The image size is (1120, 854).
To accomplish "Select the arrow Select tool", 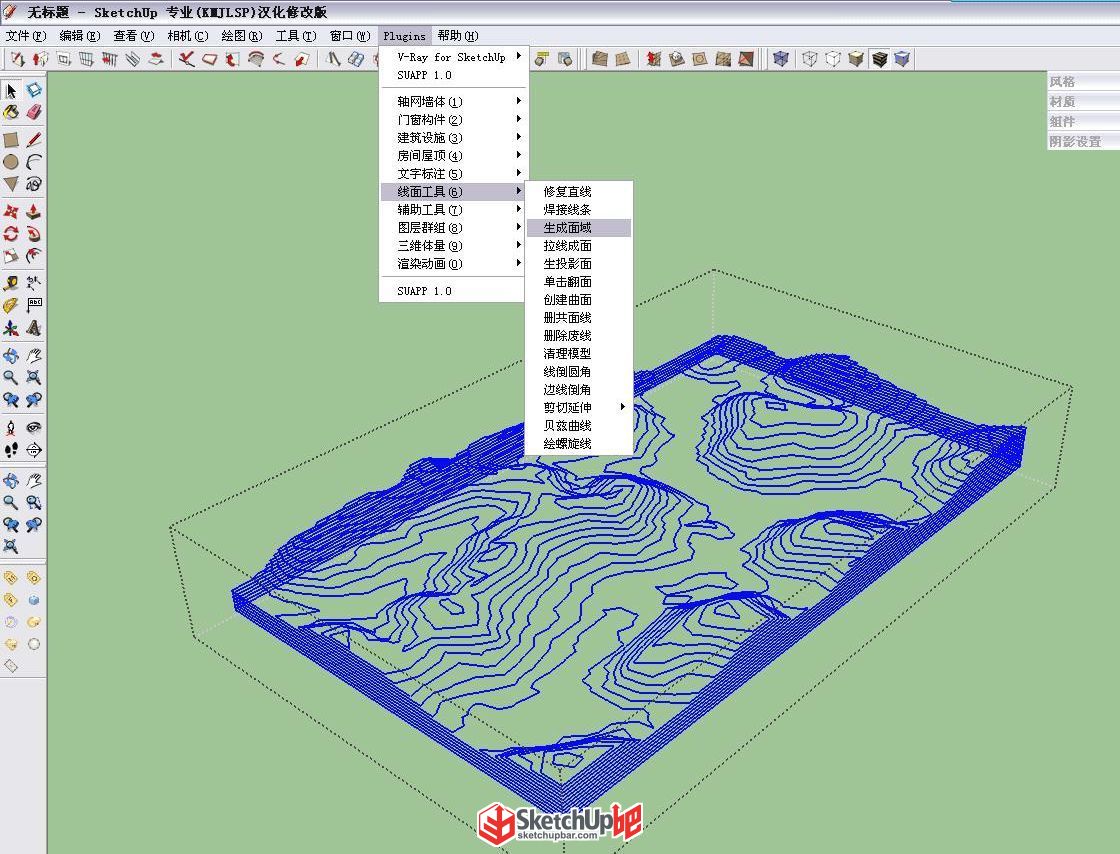I will click(x=11, y=91).
